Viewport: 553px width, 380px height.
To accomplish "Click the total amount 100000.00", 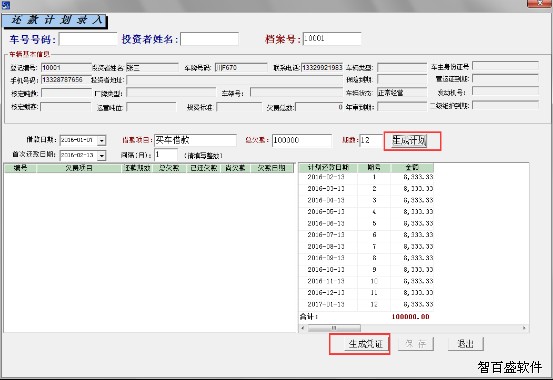I will click(x=411, y=317).
